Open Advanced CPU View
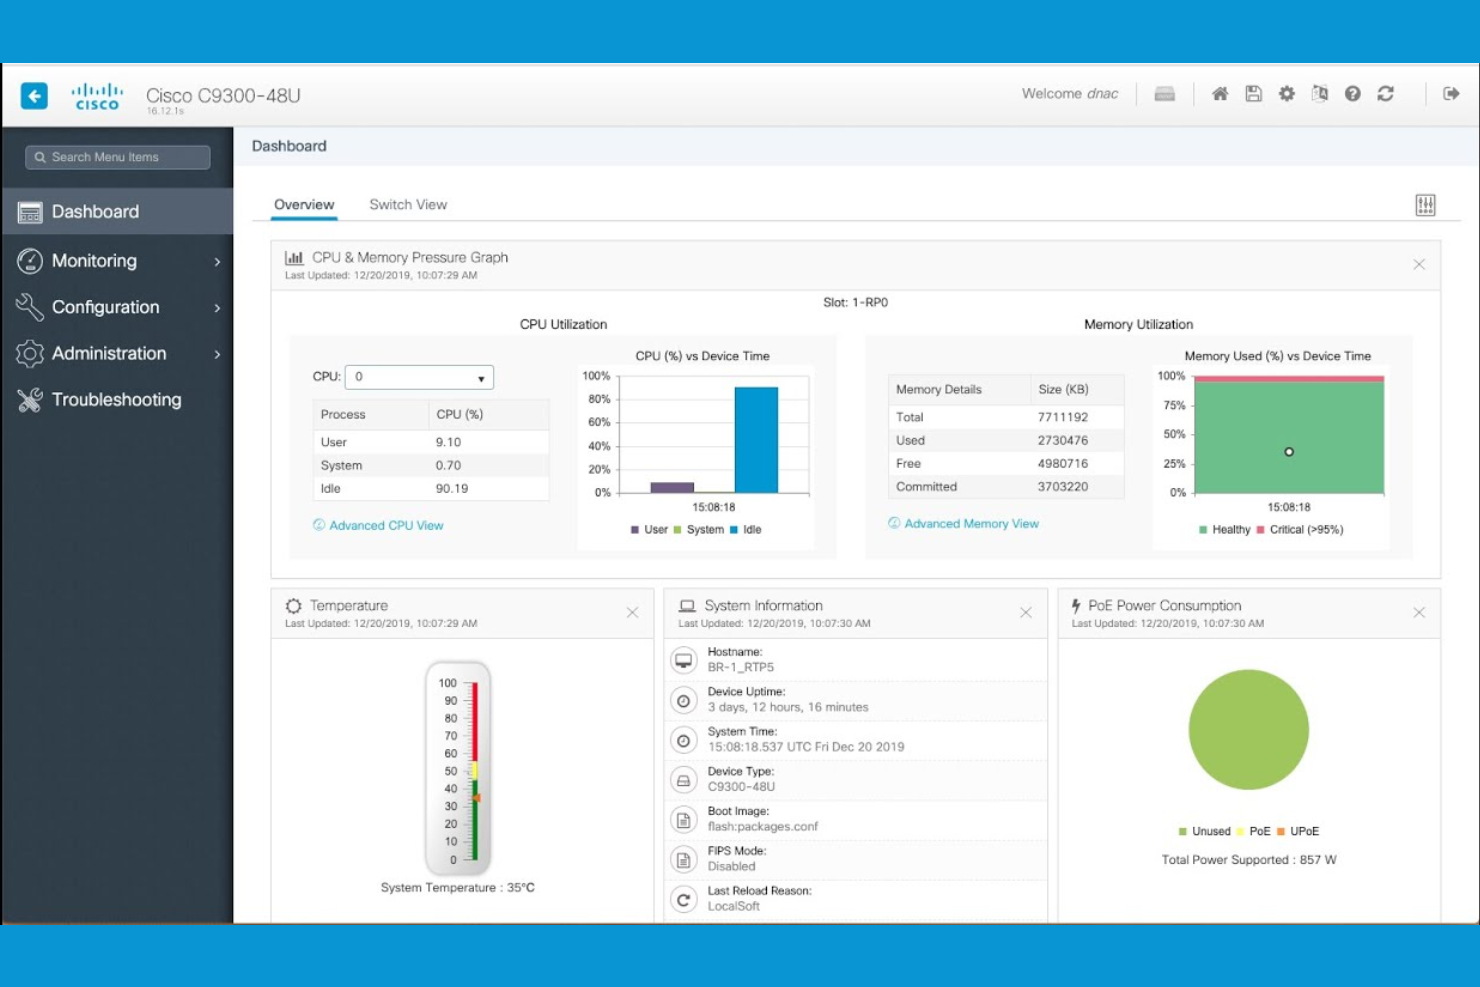 (385, 525)
